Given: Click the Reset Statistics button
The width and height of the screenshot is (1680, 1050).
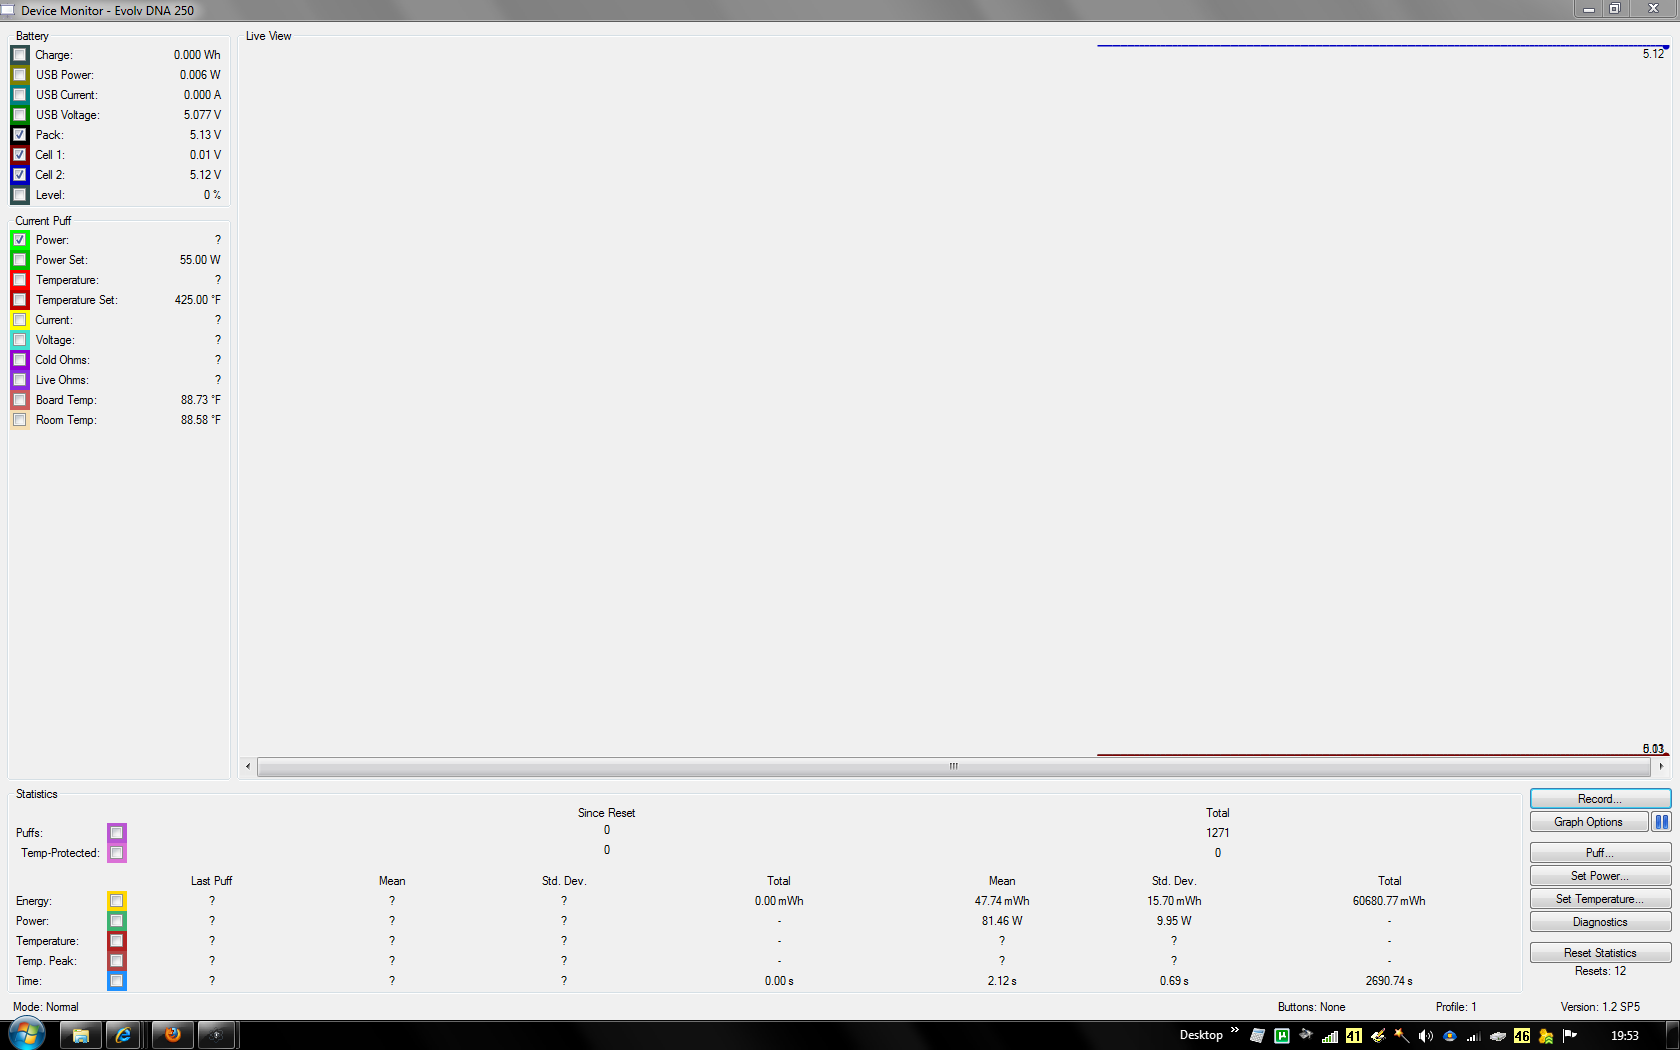Looking at the screenshot, I should click(x=1599, y=953).
